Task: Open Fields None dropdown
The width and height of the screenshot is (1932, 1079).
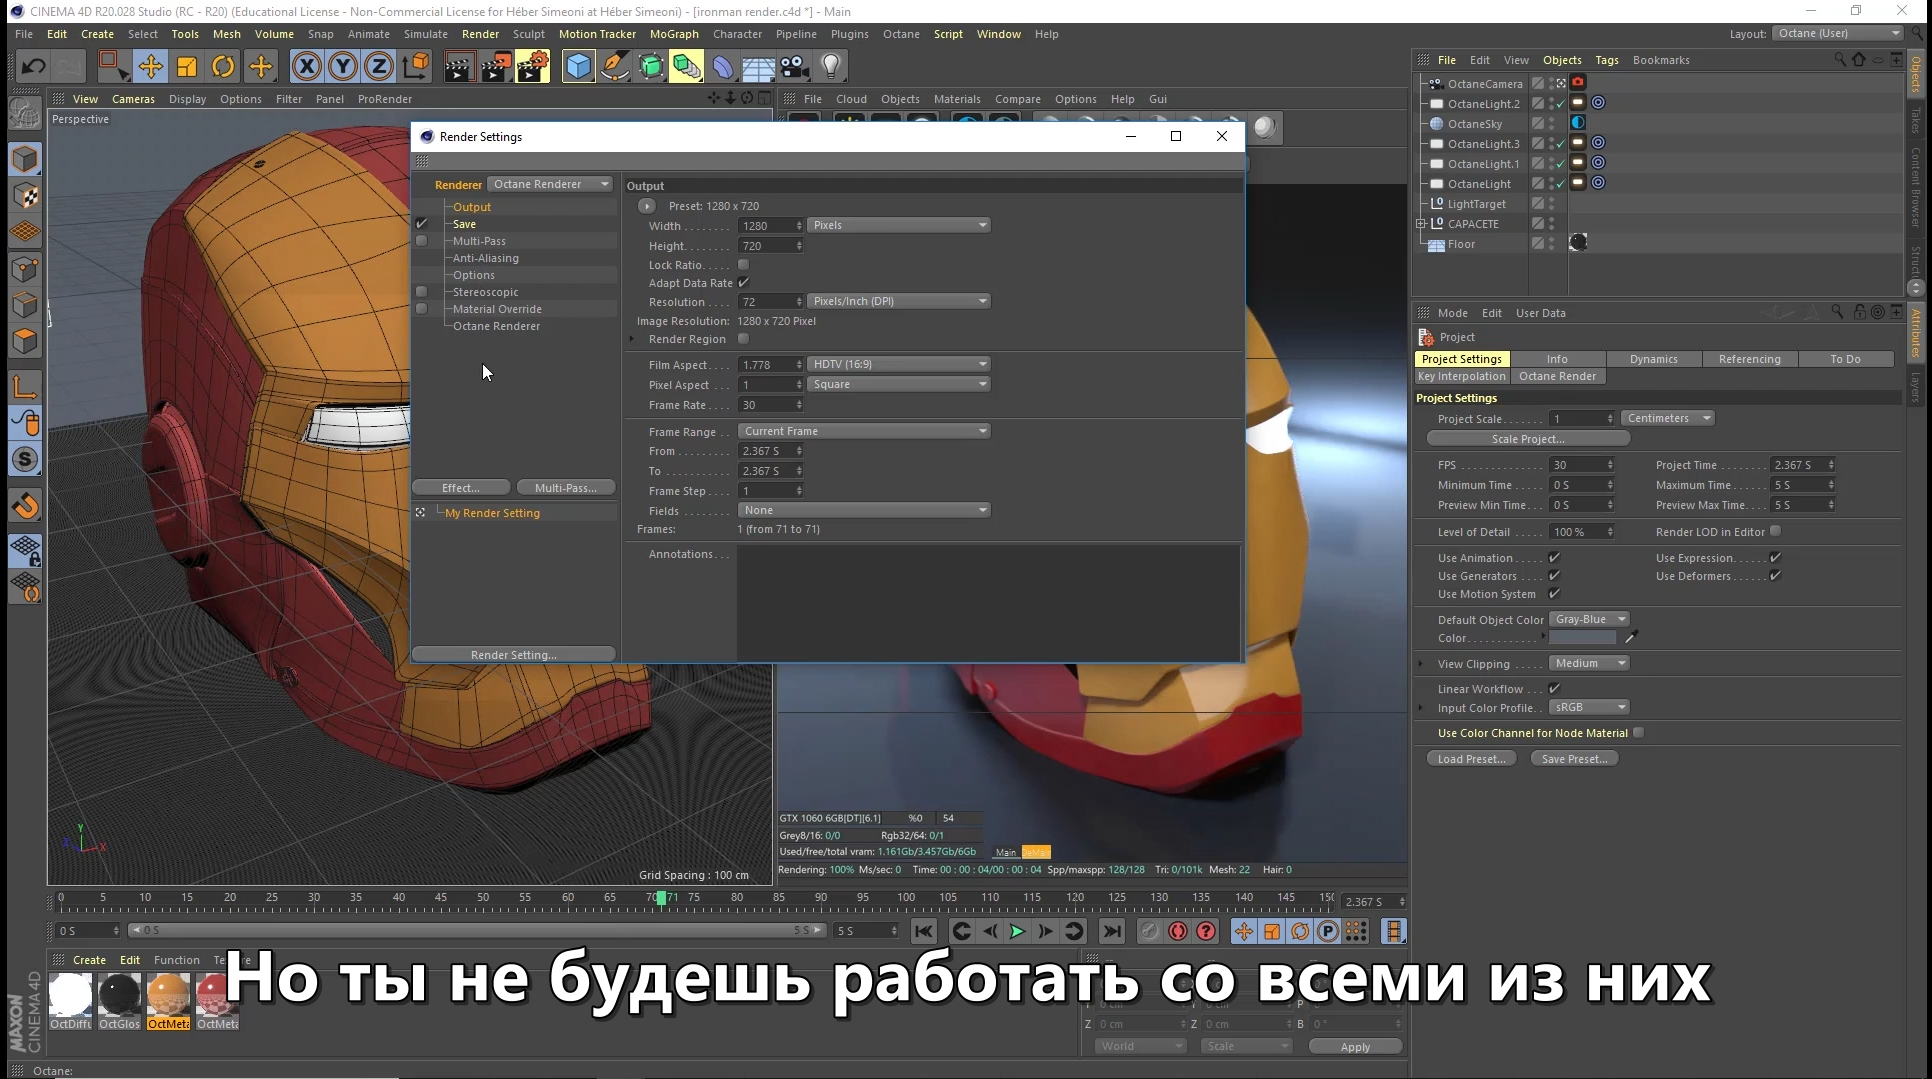Action: pyautogui.click(x=864, y=510)
